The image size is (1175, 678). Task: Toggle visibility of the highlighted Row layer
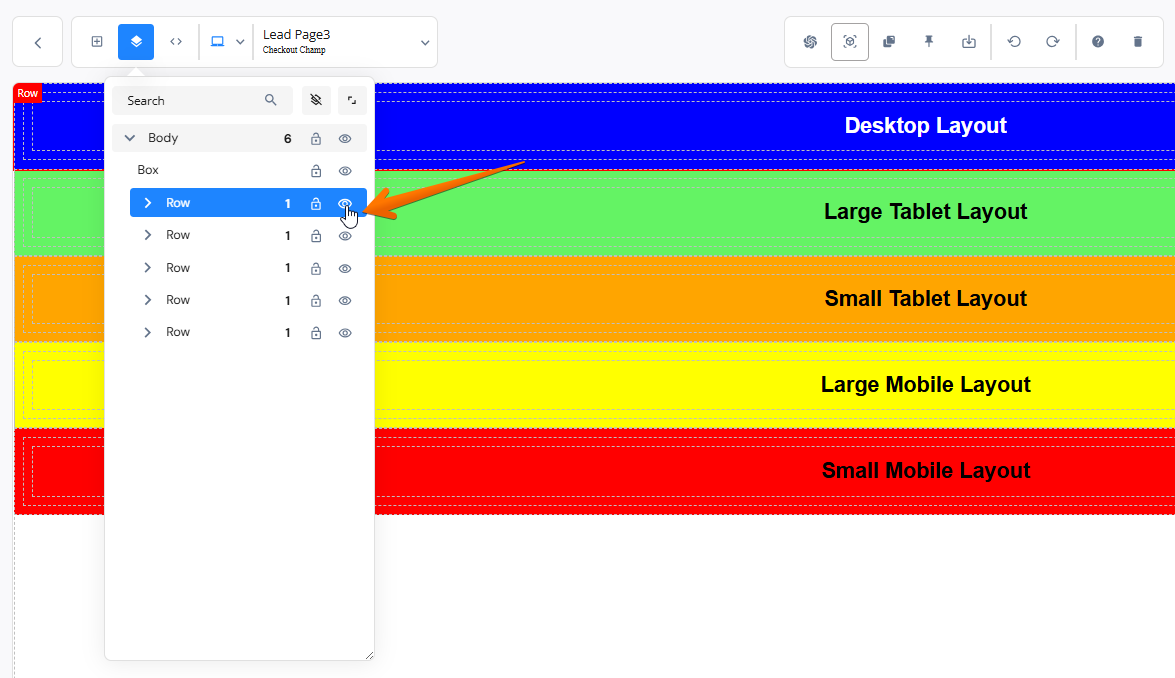point(345,203)
